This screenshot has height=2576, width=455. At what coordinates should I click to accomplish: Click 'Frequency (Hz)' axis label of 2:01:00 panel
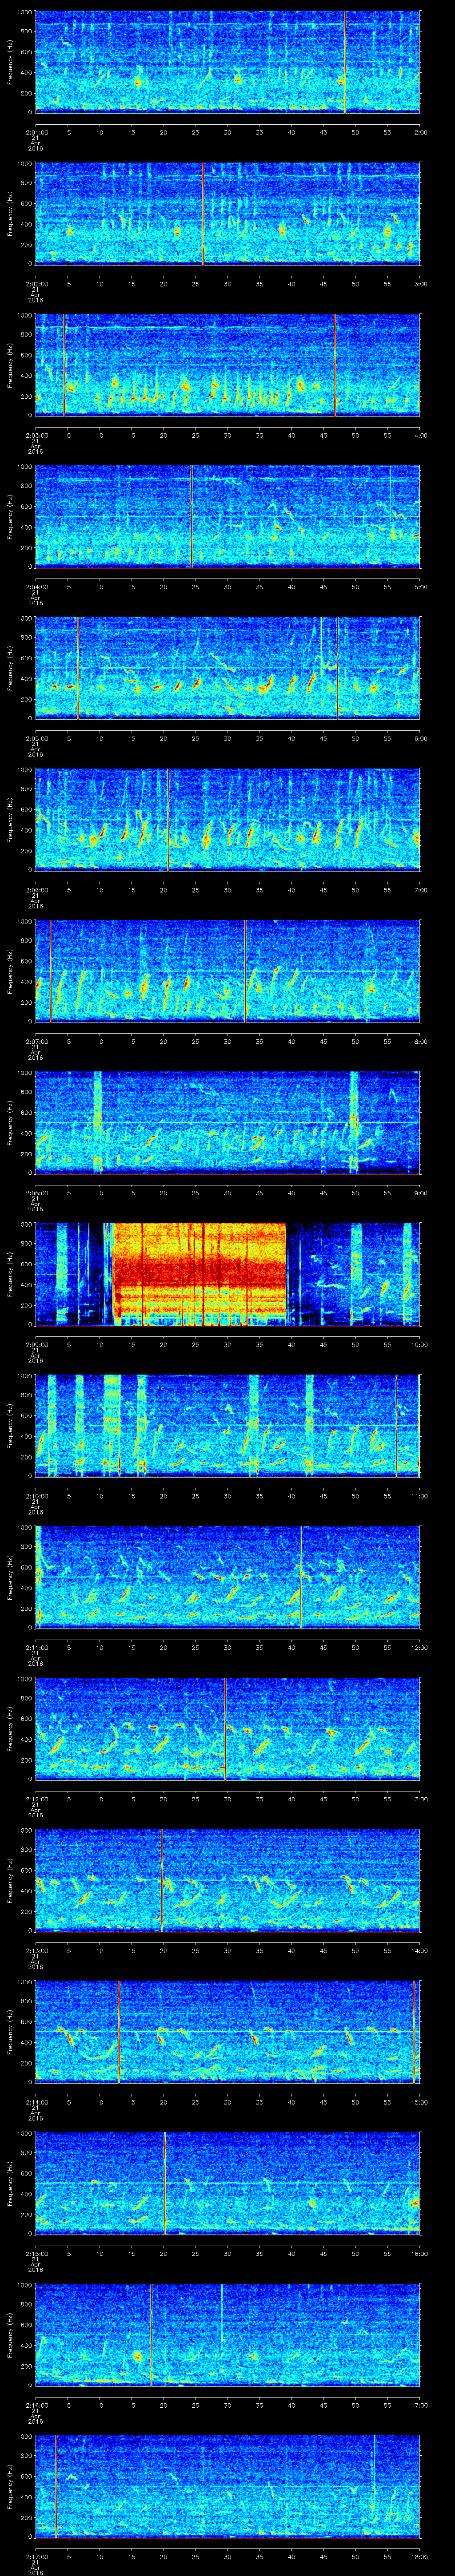tap(10, 62)
